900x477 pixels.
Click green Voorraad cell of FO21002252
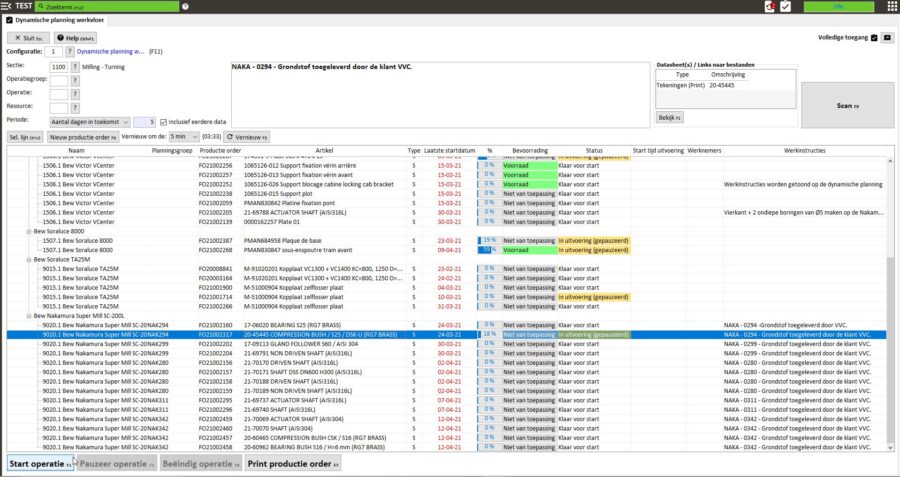[x=529, y=184]
